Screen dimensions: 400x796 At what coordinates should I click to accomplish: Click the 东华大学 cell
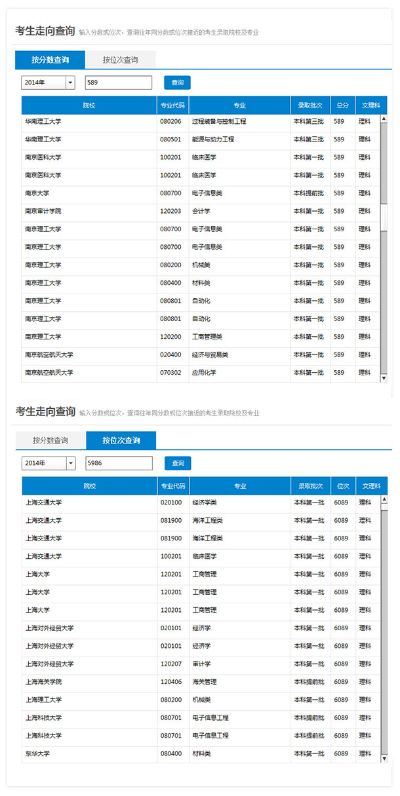[38, 754]
